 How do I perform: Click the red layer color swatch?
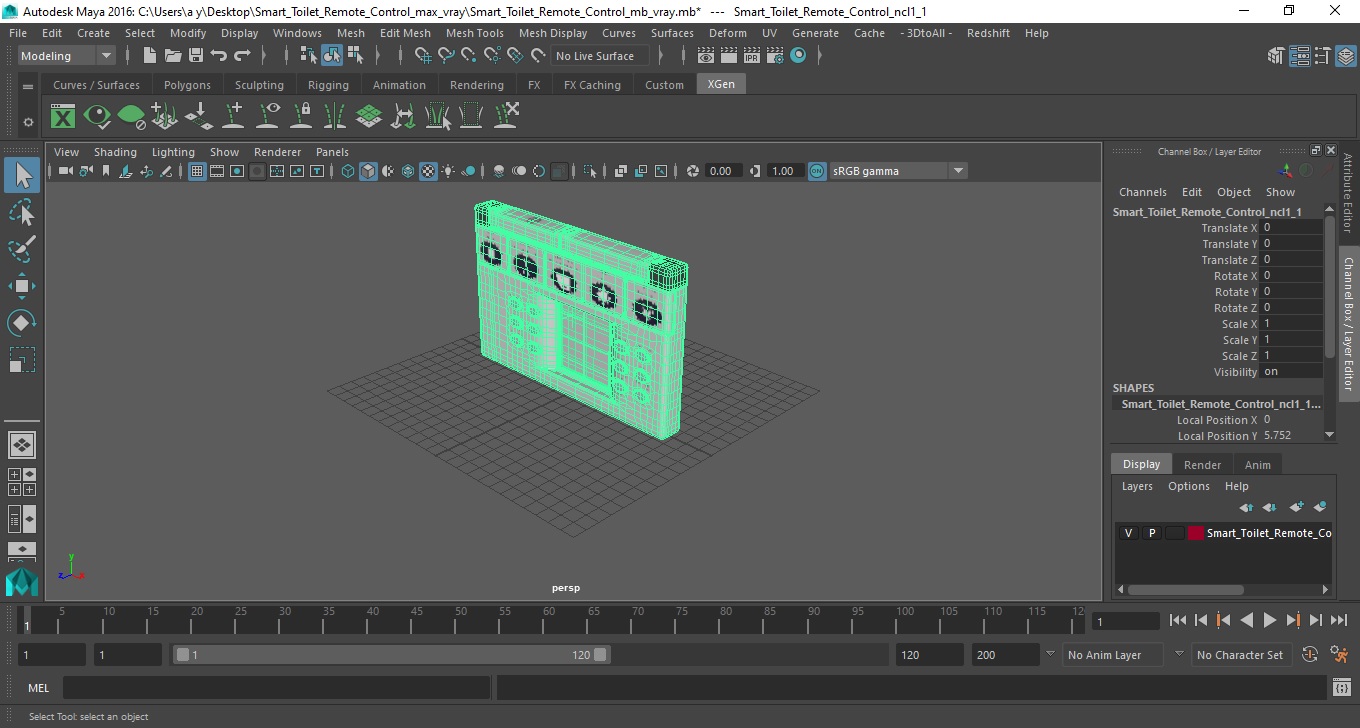pos(1196,533)
